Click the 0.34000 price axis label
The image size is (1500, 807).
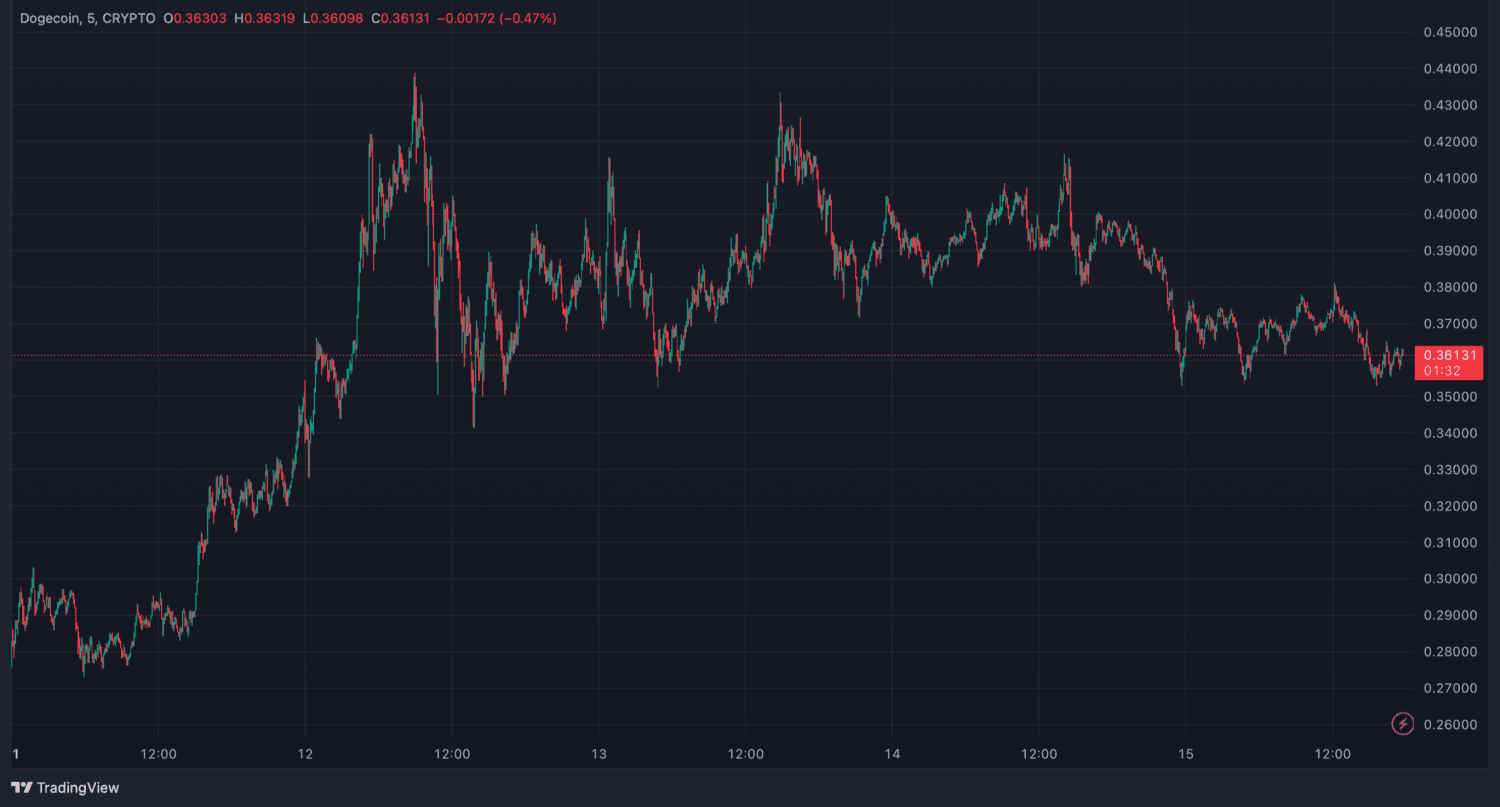(x=1450, y=433)
